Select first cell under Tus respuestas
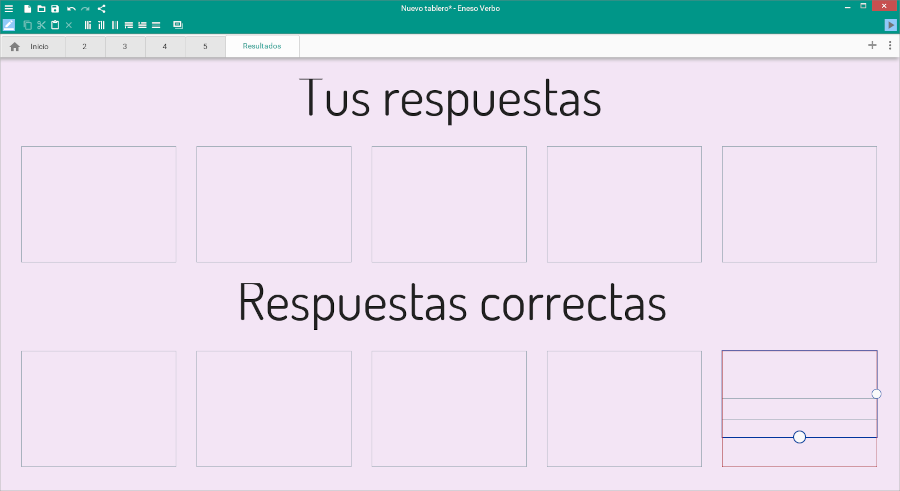The width and height of the screenshot is (900, 491). tap(99, 204)
